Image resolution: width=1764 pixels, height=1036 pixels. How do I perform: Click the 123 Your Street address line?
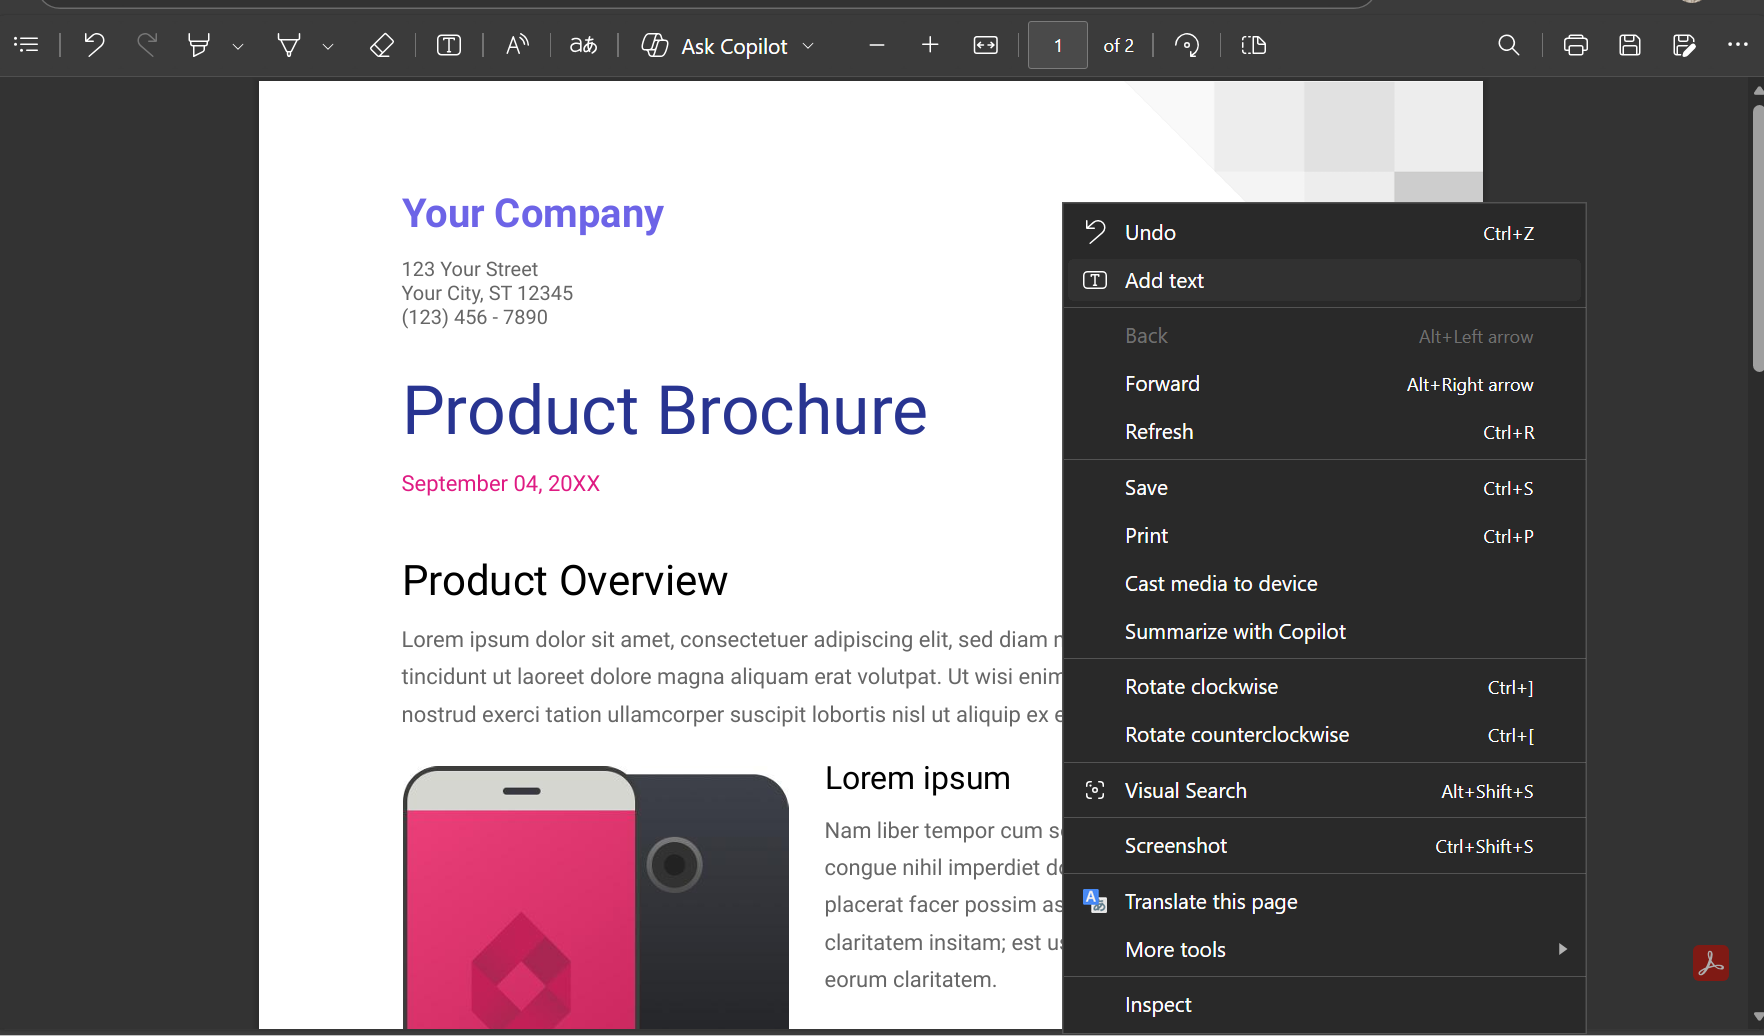(x=470, y=269)
